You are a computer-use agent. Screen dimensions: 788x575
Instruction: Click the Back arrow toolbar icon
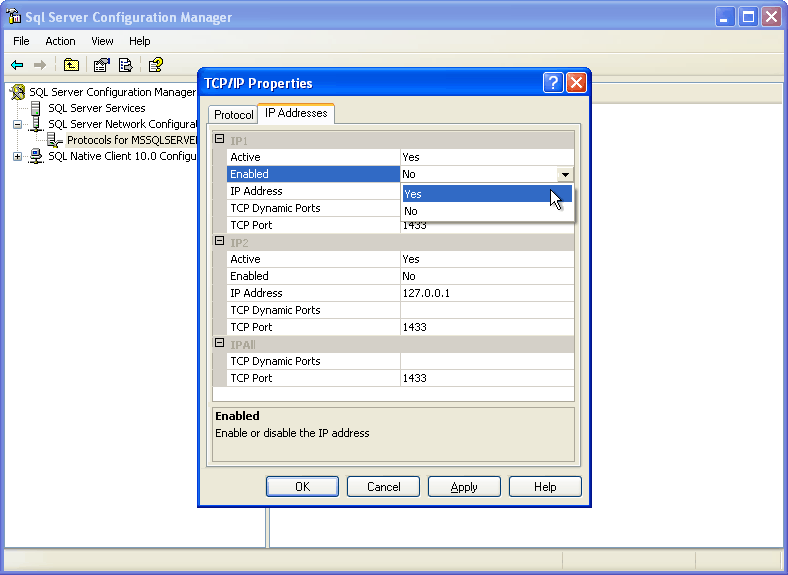(x=17, y=65)
